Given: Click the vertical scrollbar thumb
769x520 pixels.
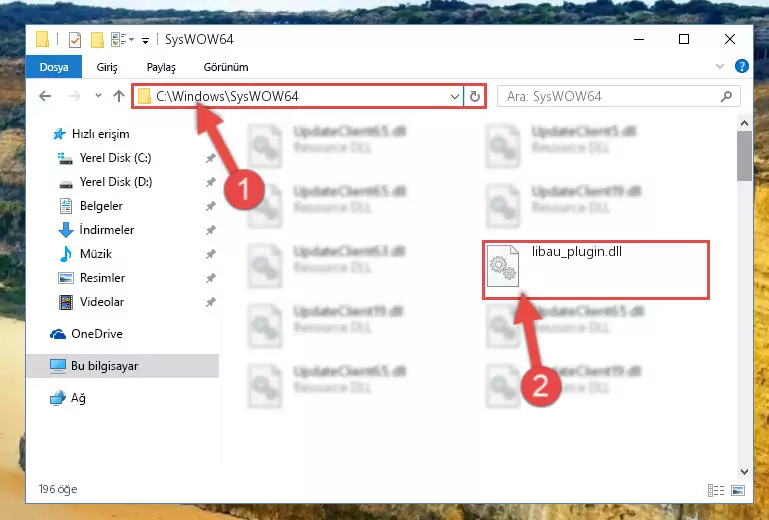Looking at the screenshot, I should 744,156.
